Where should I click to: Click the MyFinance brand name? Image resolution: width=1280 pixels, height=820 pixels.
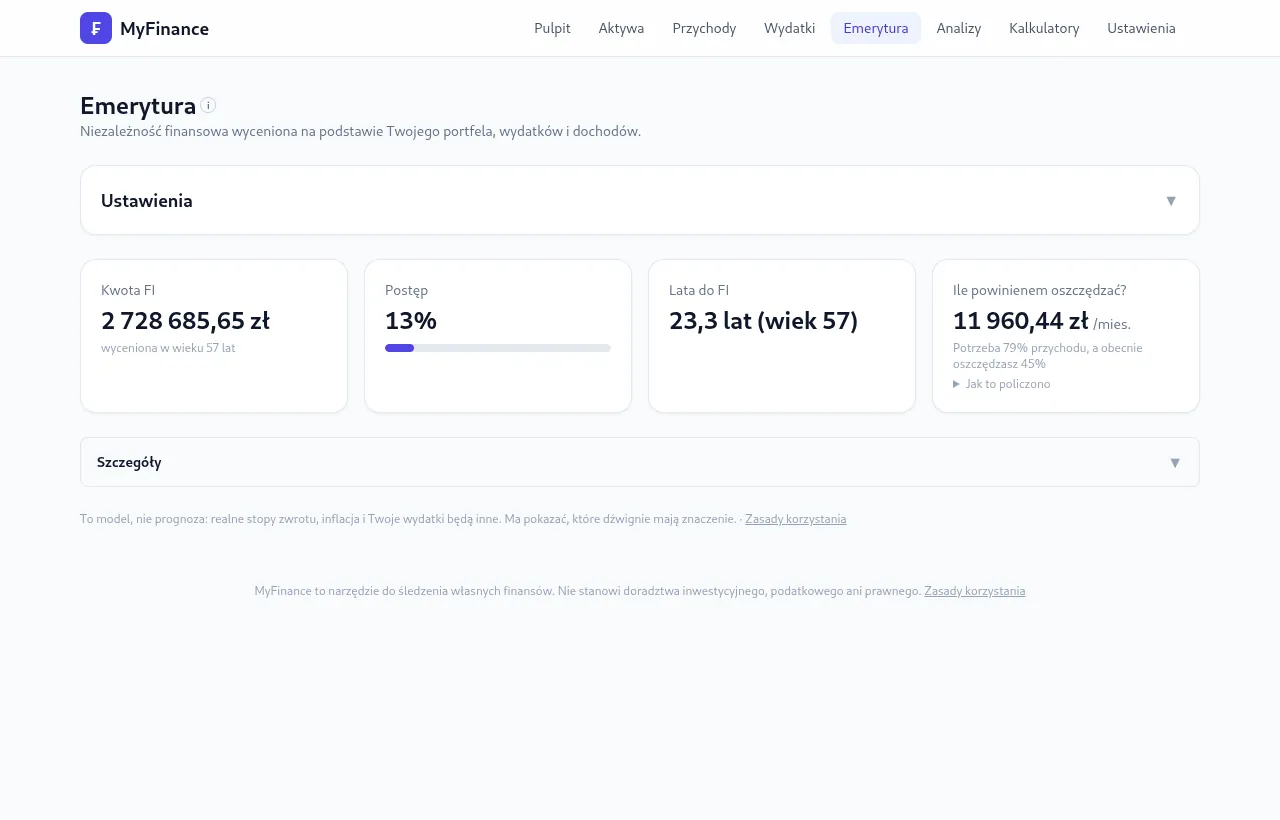[x=164, y=29]
